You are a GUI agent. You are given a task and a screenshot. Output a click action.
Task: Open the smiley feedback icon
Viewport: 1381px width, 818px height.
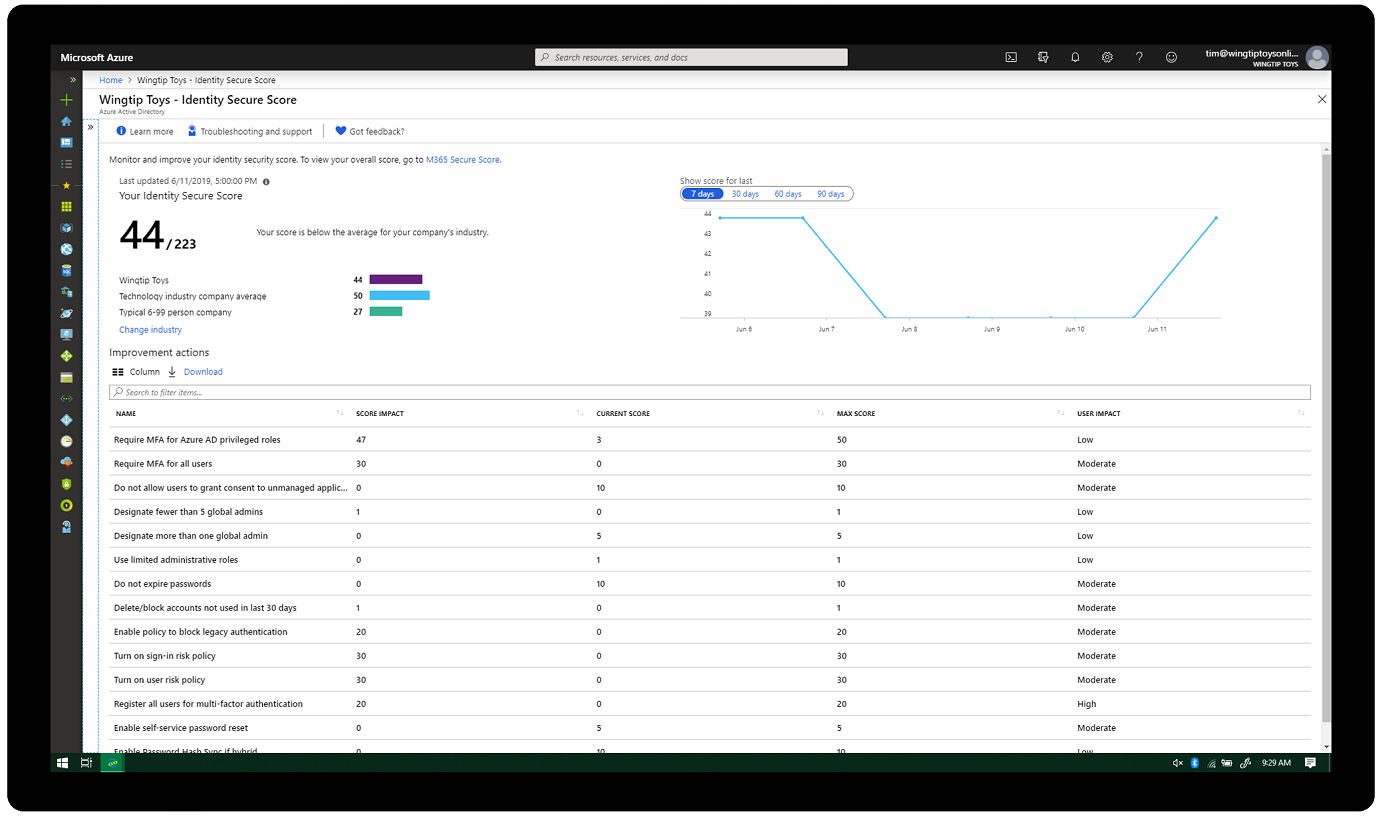click(1171, 57)
